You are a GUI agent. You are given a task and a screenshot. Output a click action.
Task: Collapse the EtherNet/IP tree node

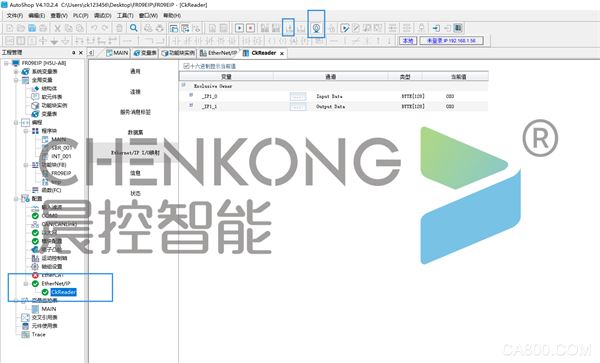26,283
